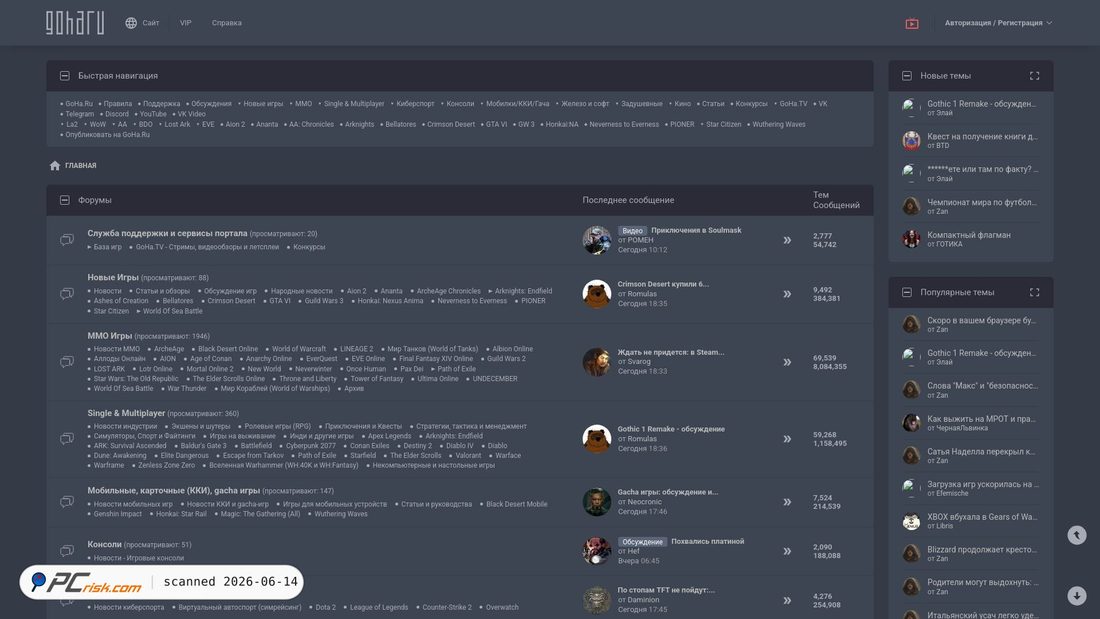The image size is (1100, 619).
Task: Open Single & Multiplayer forum title
Action: tap(126, 413)
